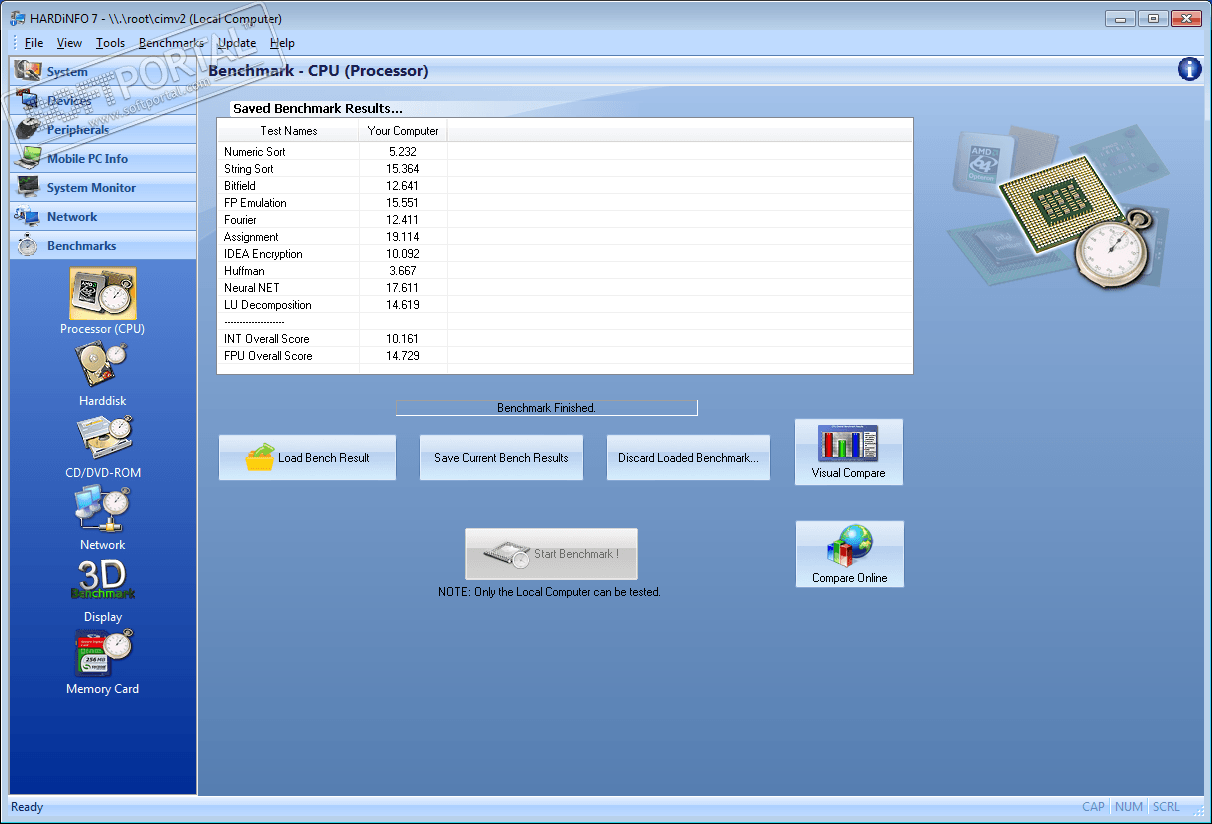This screenshot has height=824, width=1212.
Task: Click the NUM indicator in status bar
Action: coord(1129,807)
